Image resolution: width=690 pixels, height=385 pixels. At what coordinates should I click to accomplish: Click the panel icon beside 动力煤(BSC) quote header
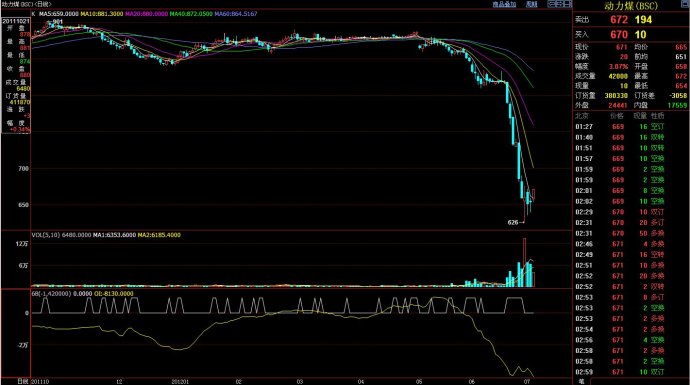[686, 4]
